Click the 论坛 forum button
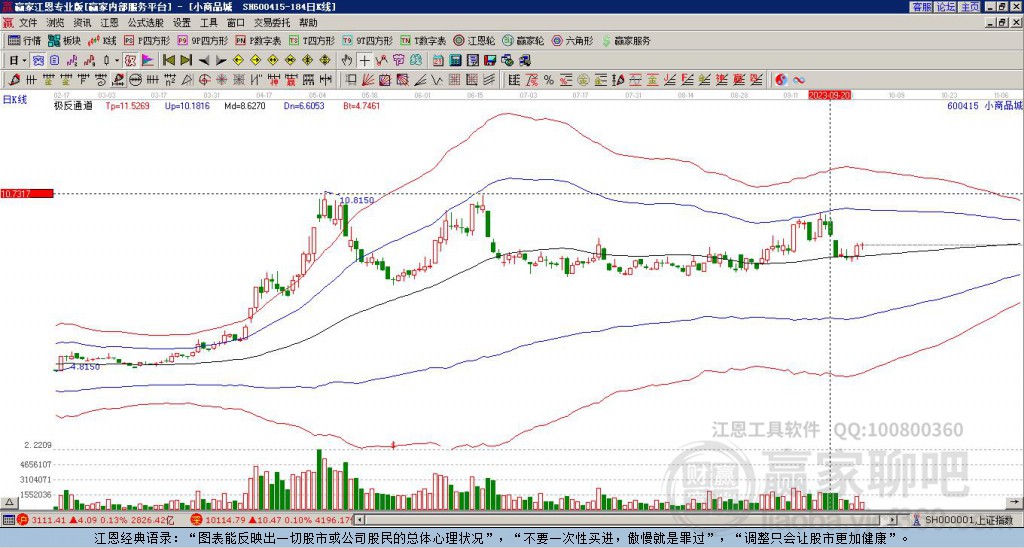1024x548 pixels. click(x=945, y=7)
